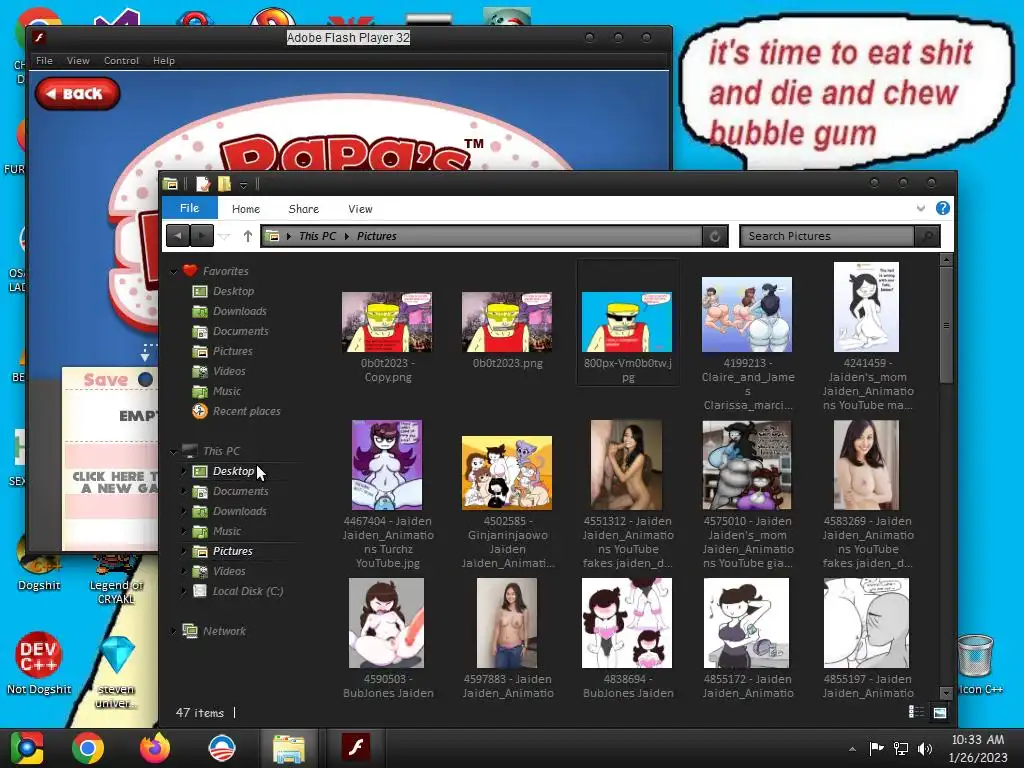Select the file 0b0t2023 - Copy.png
This screenshot has height=768, width=1024.
387,336
